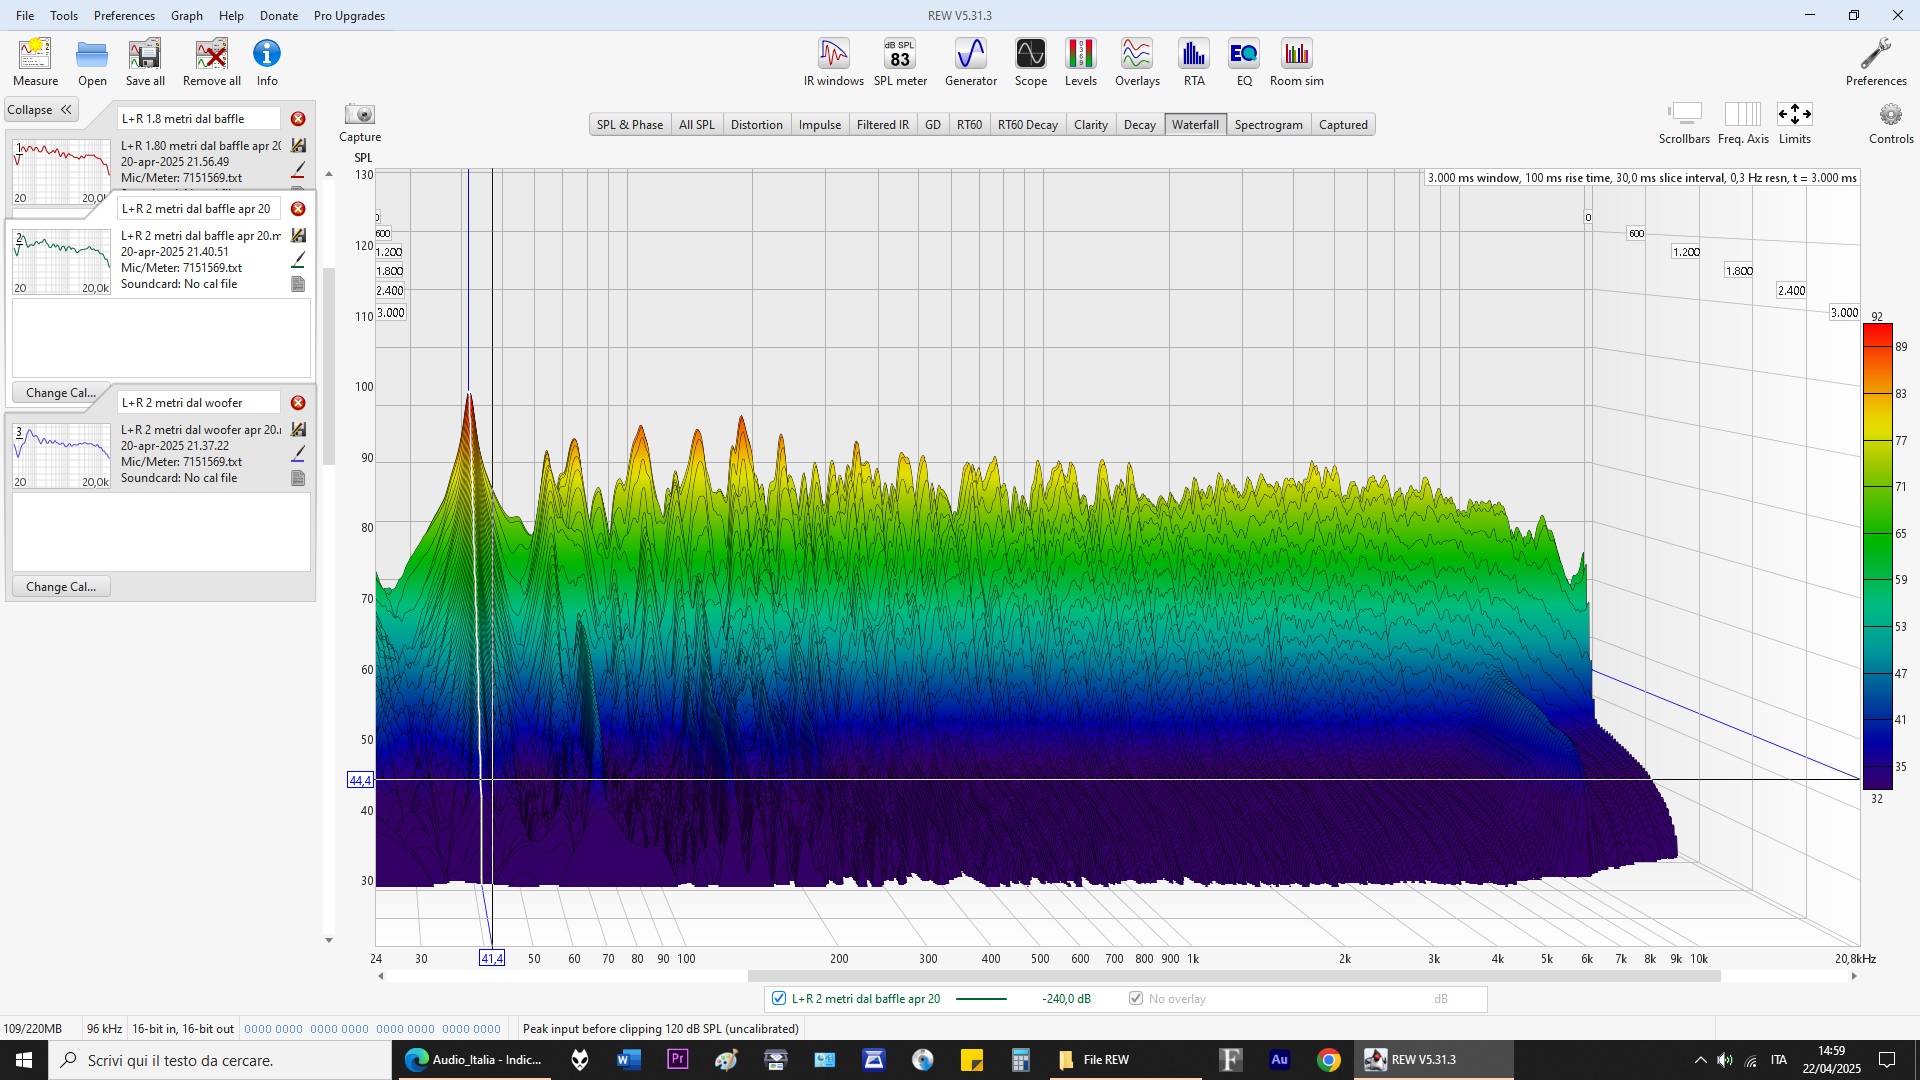Image resolution: width=1920 pixels, height=1080 pixels.
Task: Toggle the L+R 2 metri trace checkbox
Action: 779,998
